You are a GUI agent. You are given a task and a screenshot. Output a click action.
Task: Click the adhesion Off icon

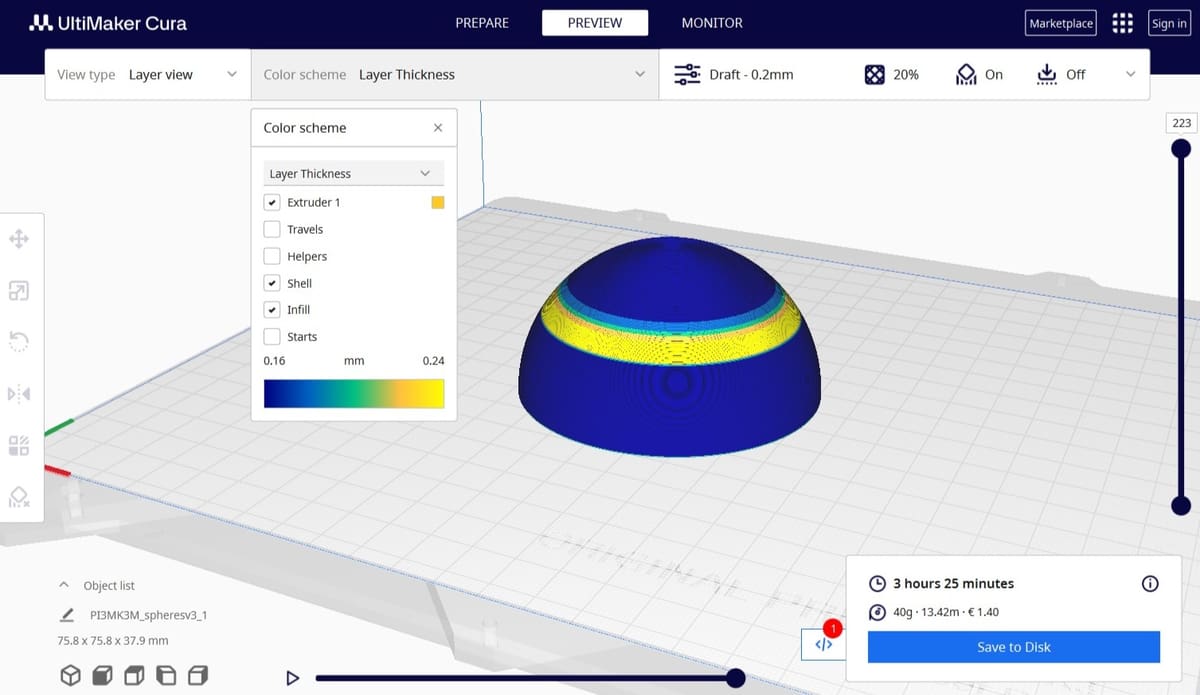[x=1047, y=75]
